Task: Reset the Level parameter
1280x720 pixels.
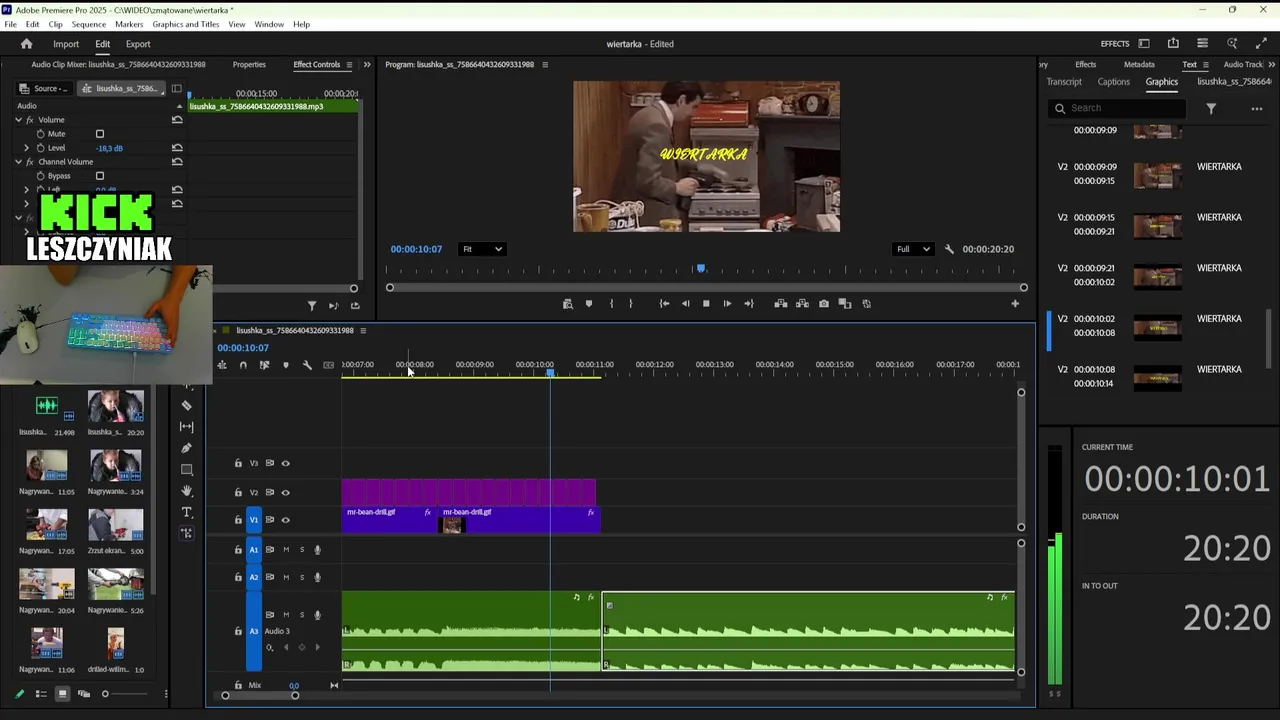Action: click(x=177, y=148)
